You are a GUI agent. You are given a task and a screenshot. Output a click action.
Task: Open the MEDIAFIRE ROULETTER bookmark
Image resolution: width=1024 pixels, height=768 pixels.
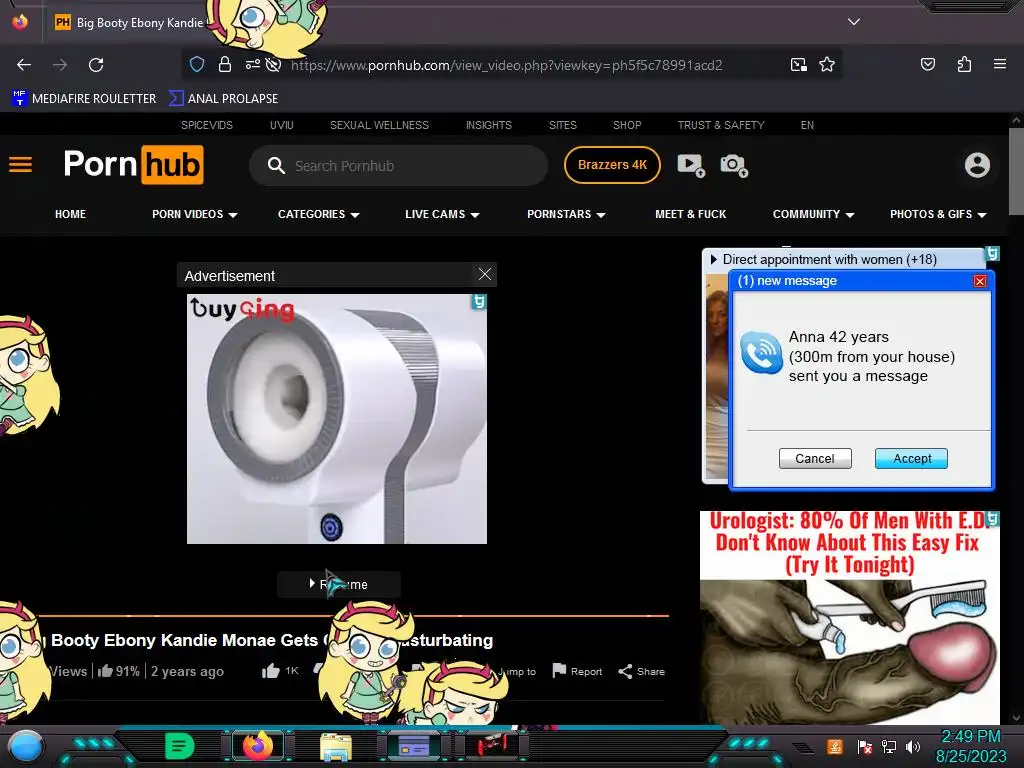pyautogui.click(x=84, y=99)
